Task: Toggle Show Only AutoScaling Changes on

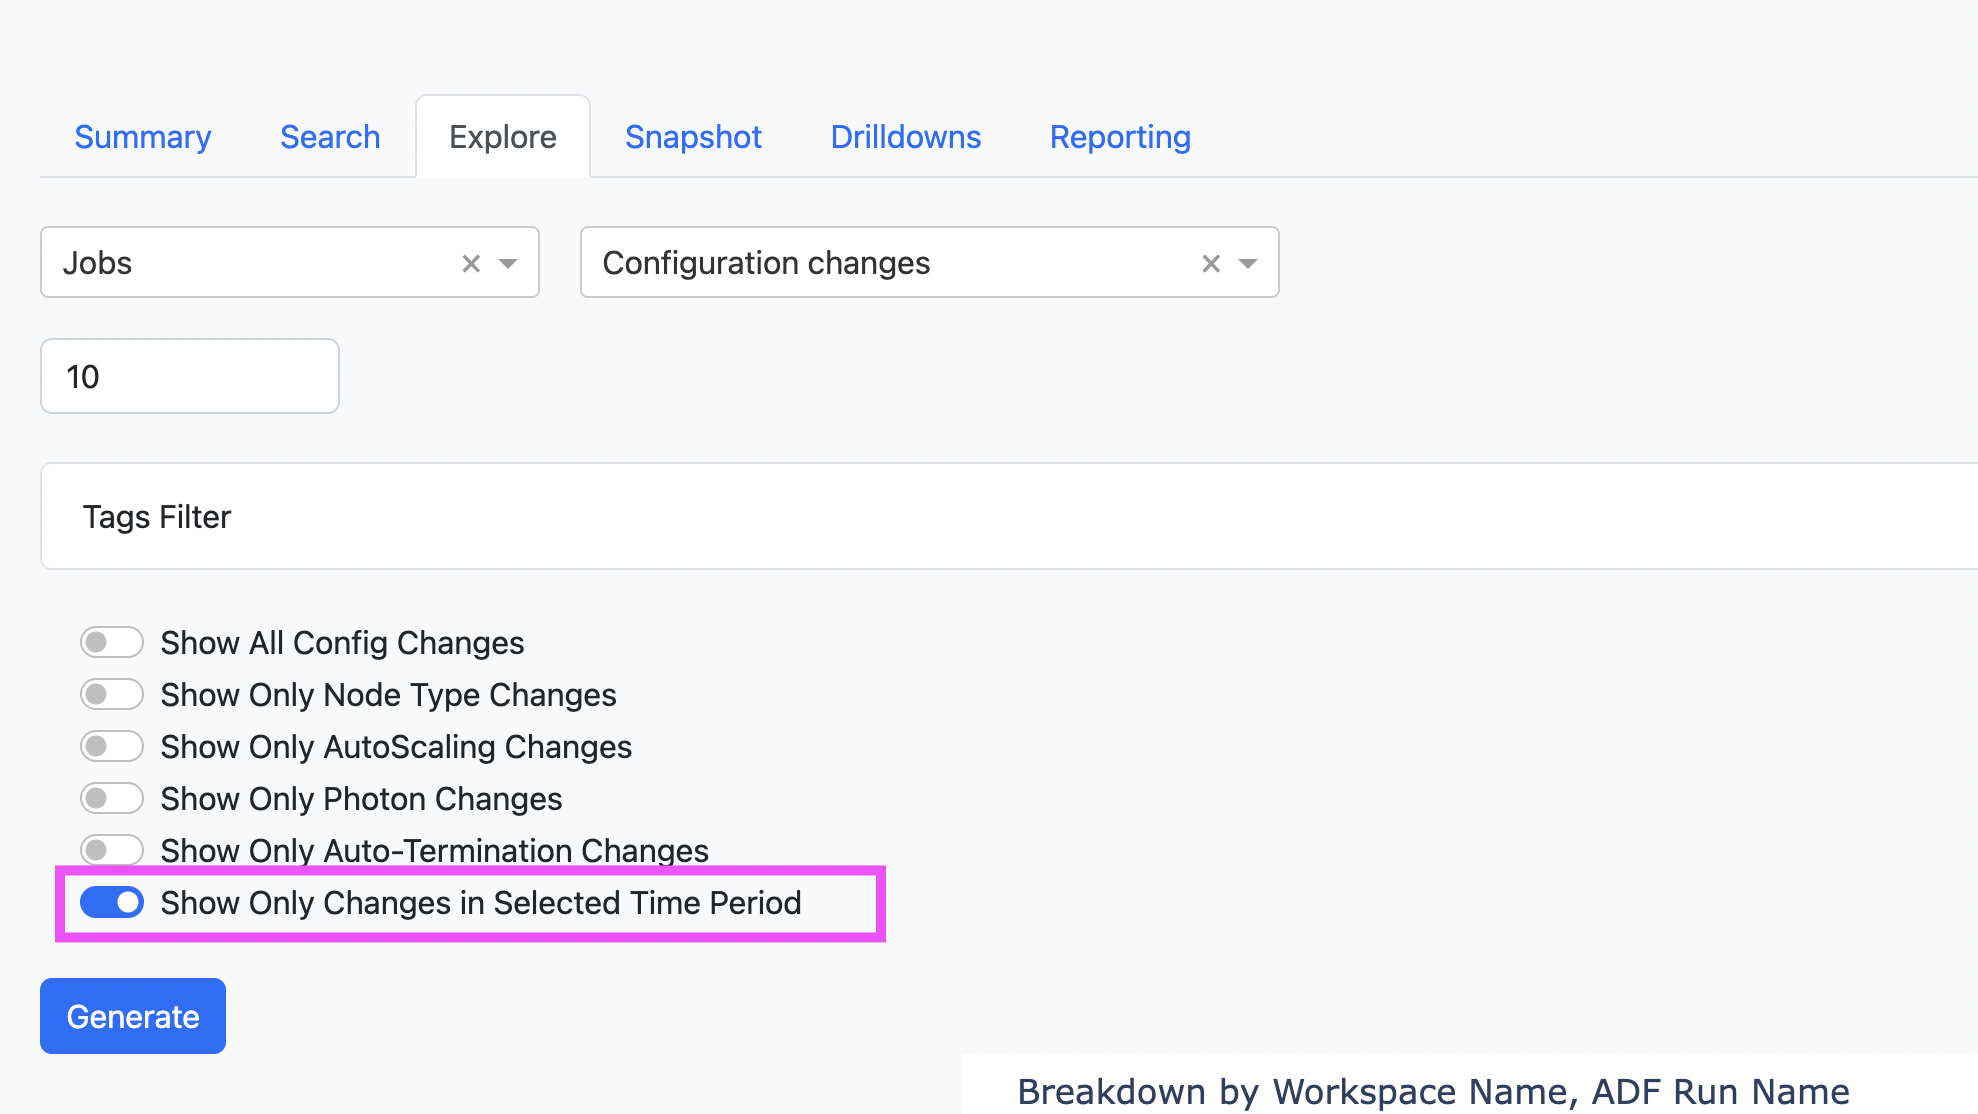Action: click(x=112, y=746)
